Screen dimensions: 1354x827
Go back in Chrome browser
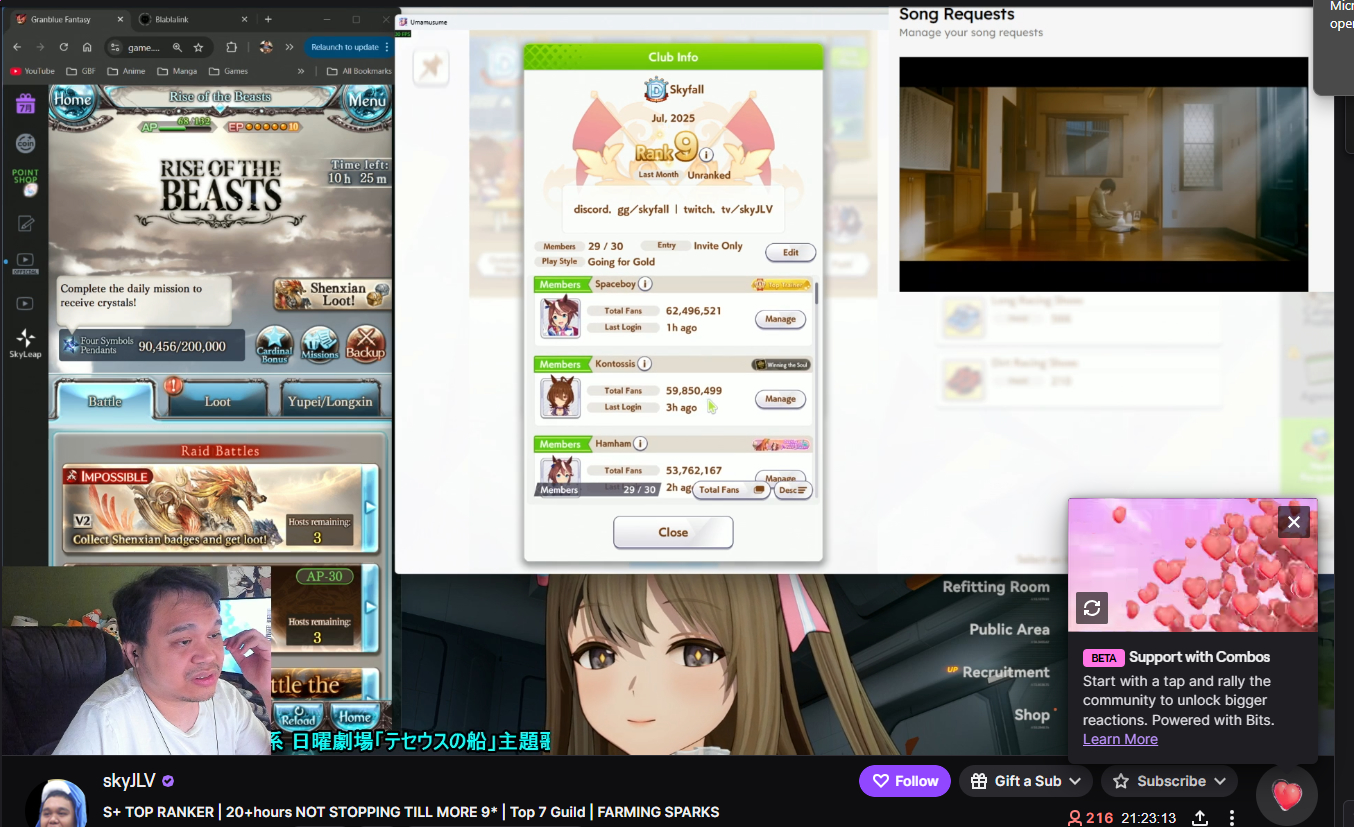tap(17, 47)
